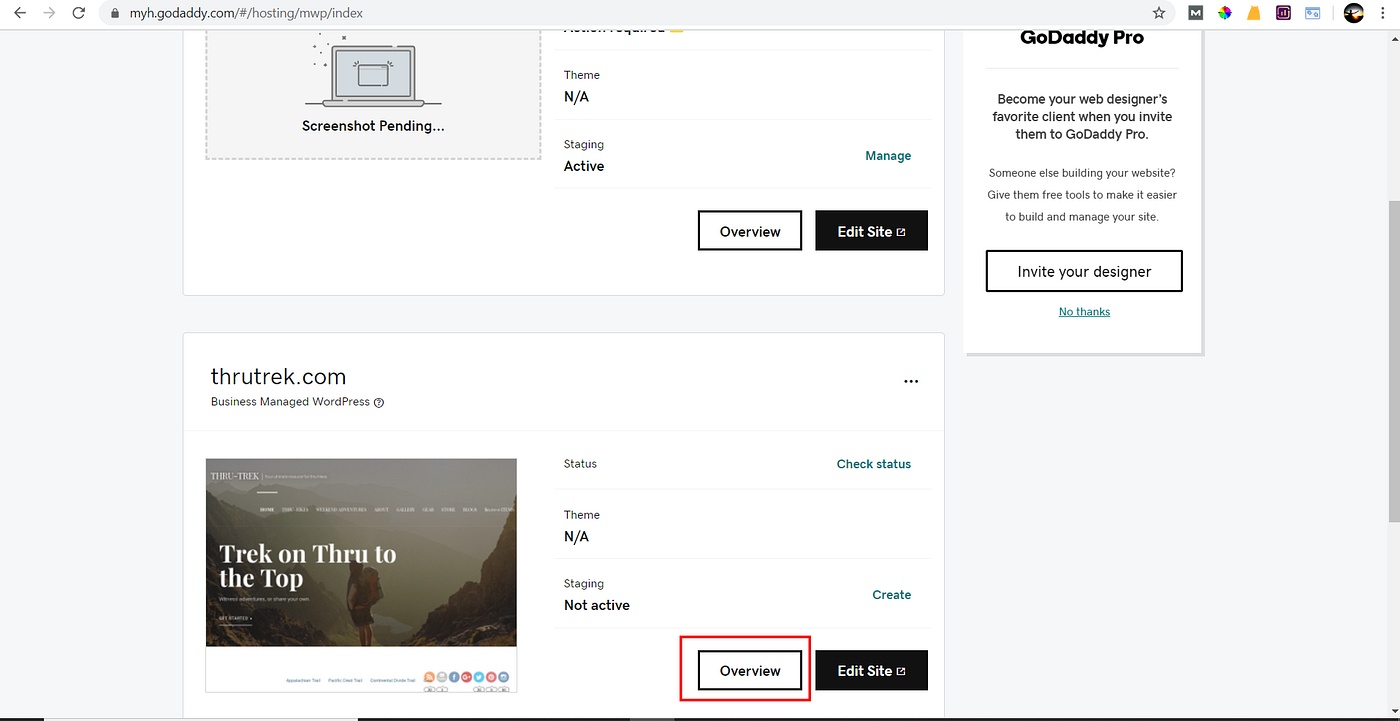The width and height of the screenshot is (1400, 721).
Task: Click the Business Managed WordPress label
Action: click(x=290, y=402)
